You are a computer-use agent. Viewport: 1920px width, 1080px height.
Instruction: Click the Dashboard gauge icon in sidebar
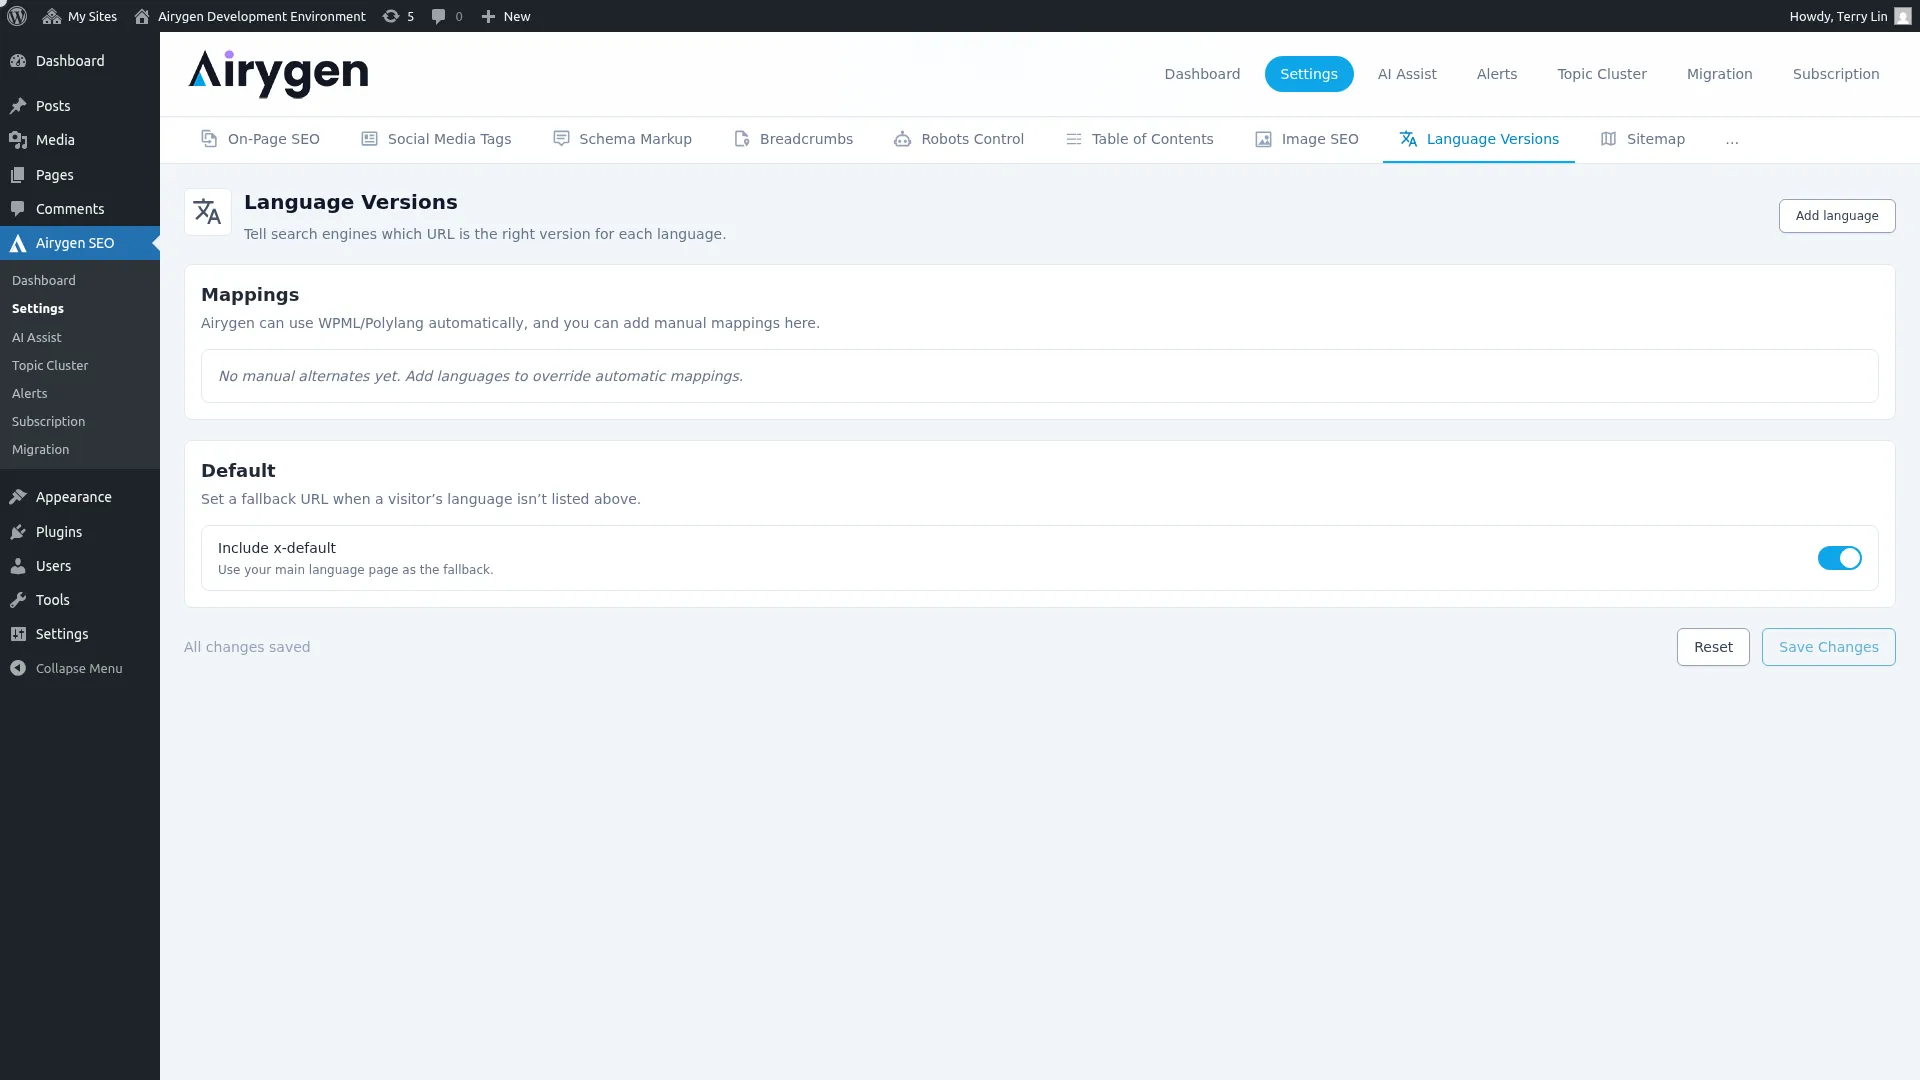(x=18, y=61)
